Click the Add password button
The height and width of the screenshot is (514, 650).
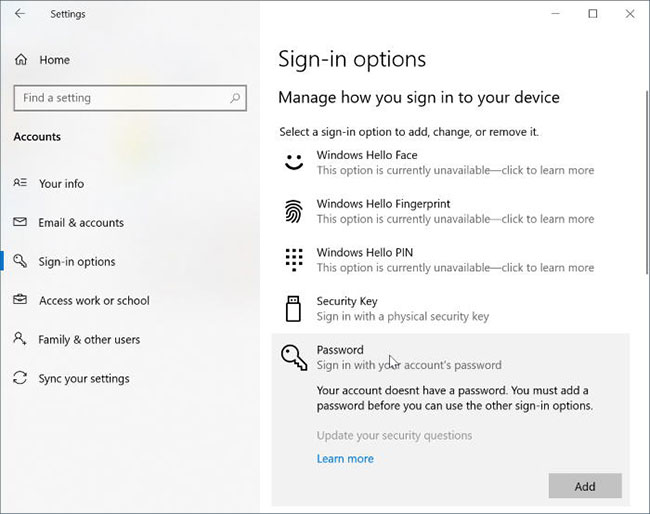pyautogui.click(x=585, y=486)
